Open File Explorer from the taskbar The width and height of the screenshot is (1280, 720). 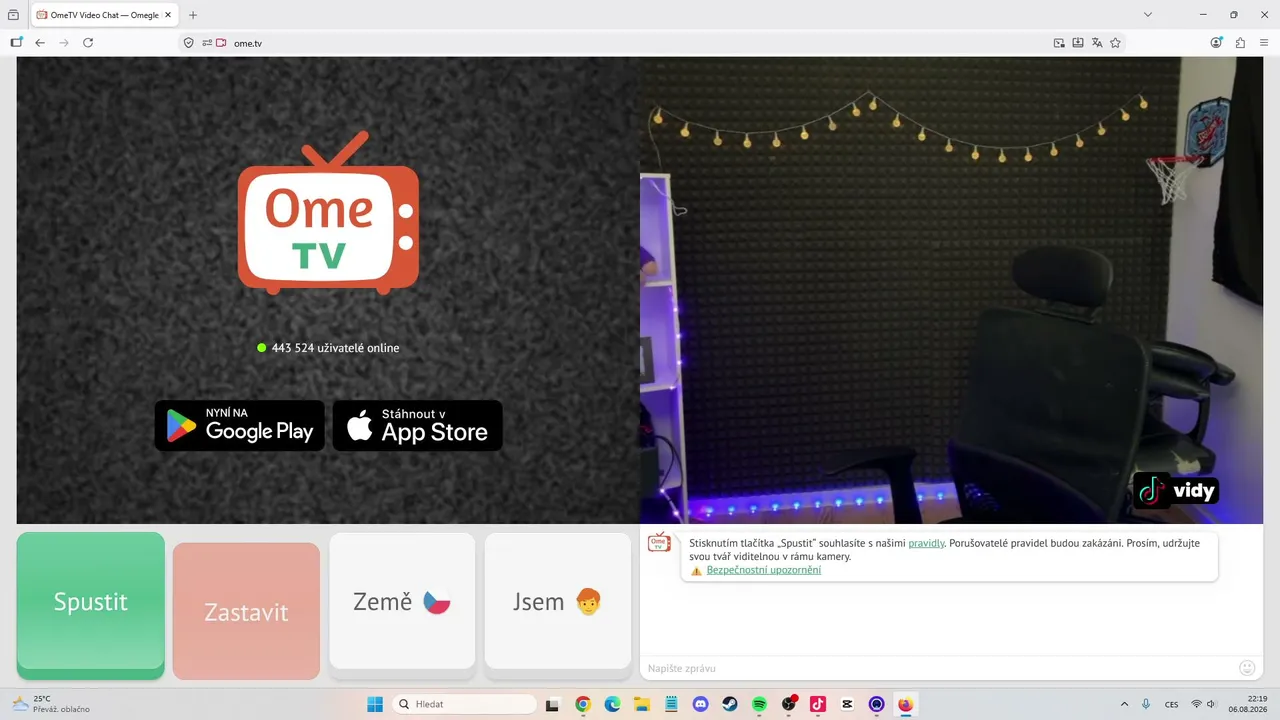point(641,704)
